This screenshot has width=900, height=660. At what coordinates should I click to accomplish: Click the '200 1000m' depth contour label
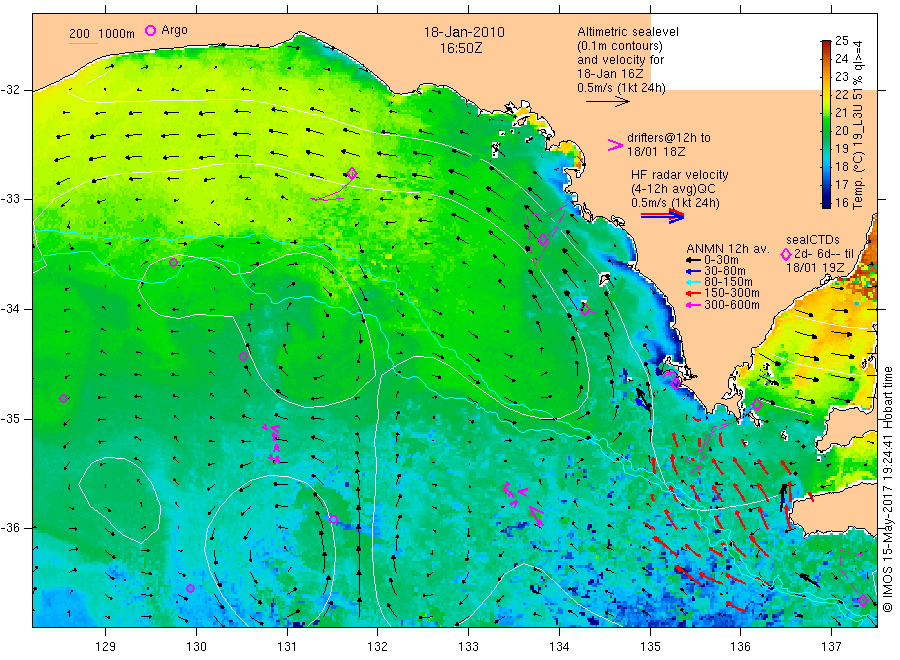[102, 33]
